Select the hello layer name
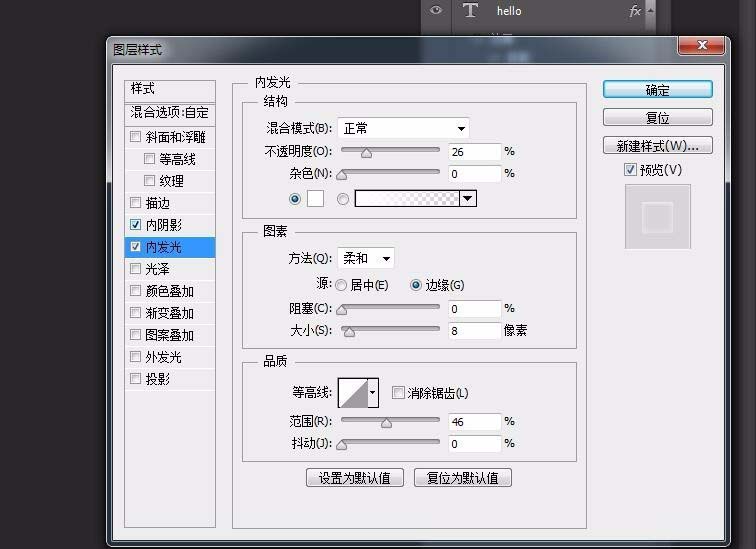 (509, 11)
